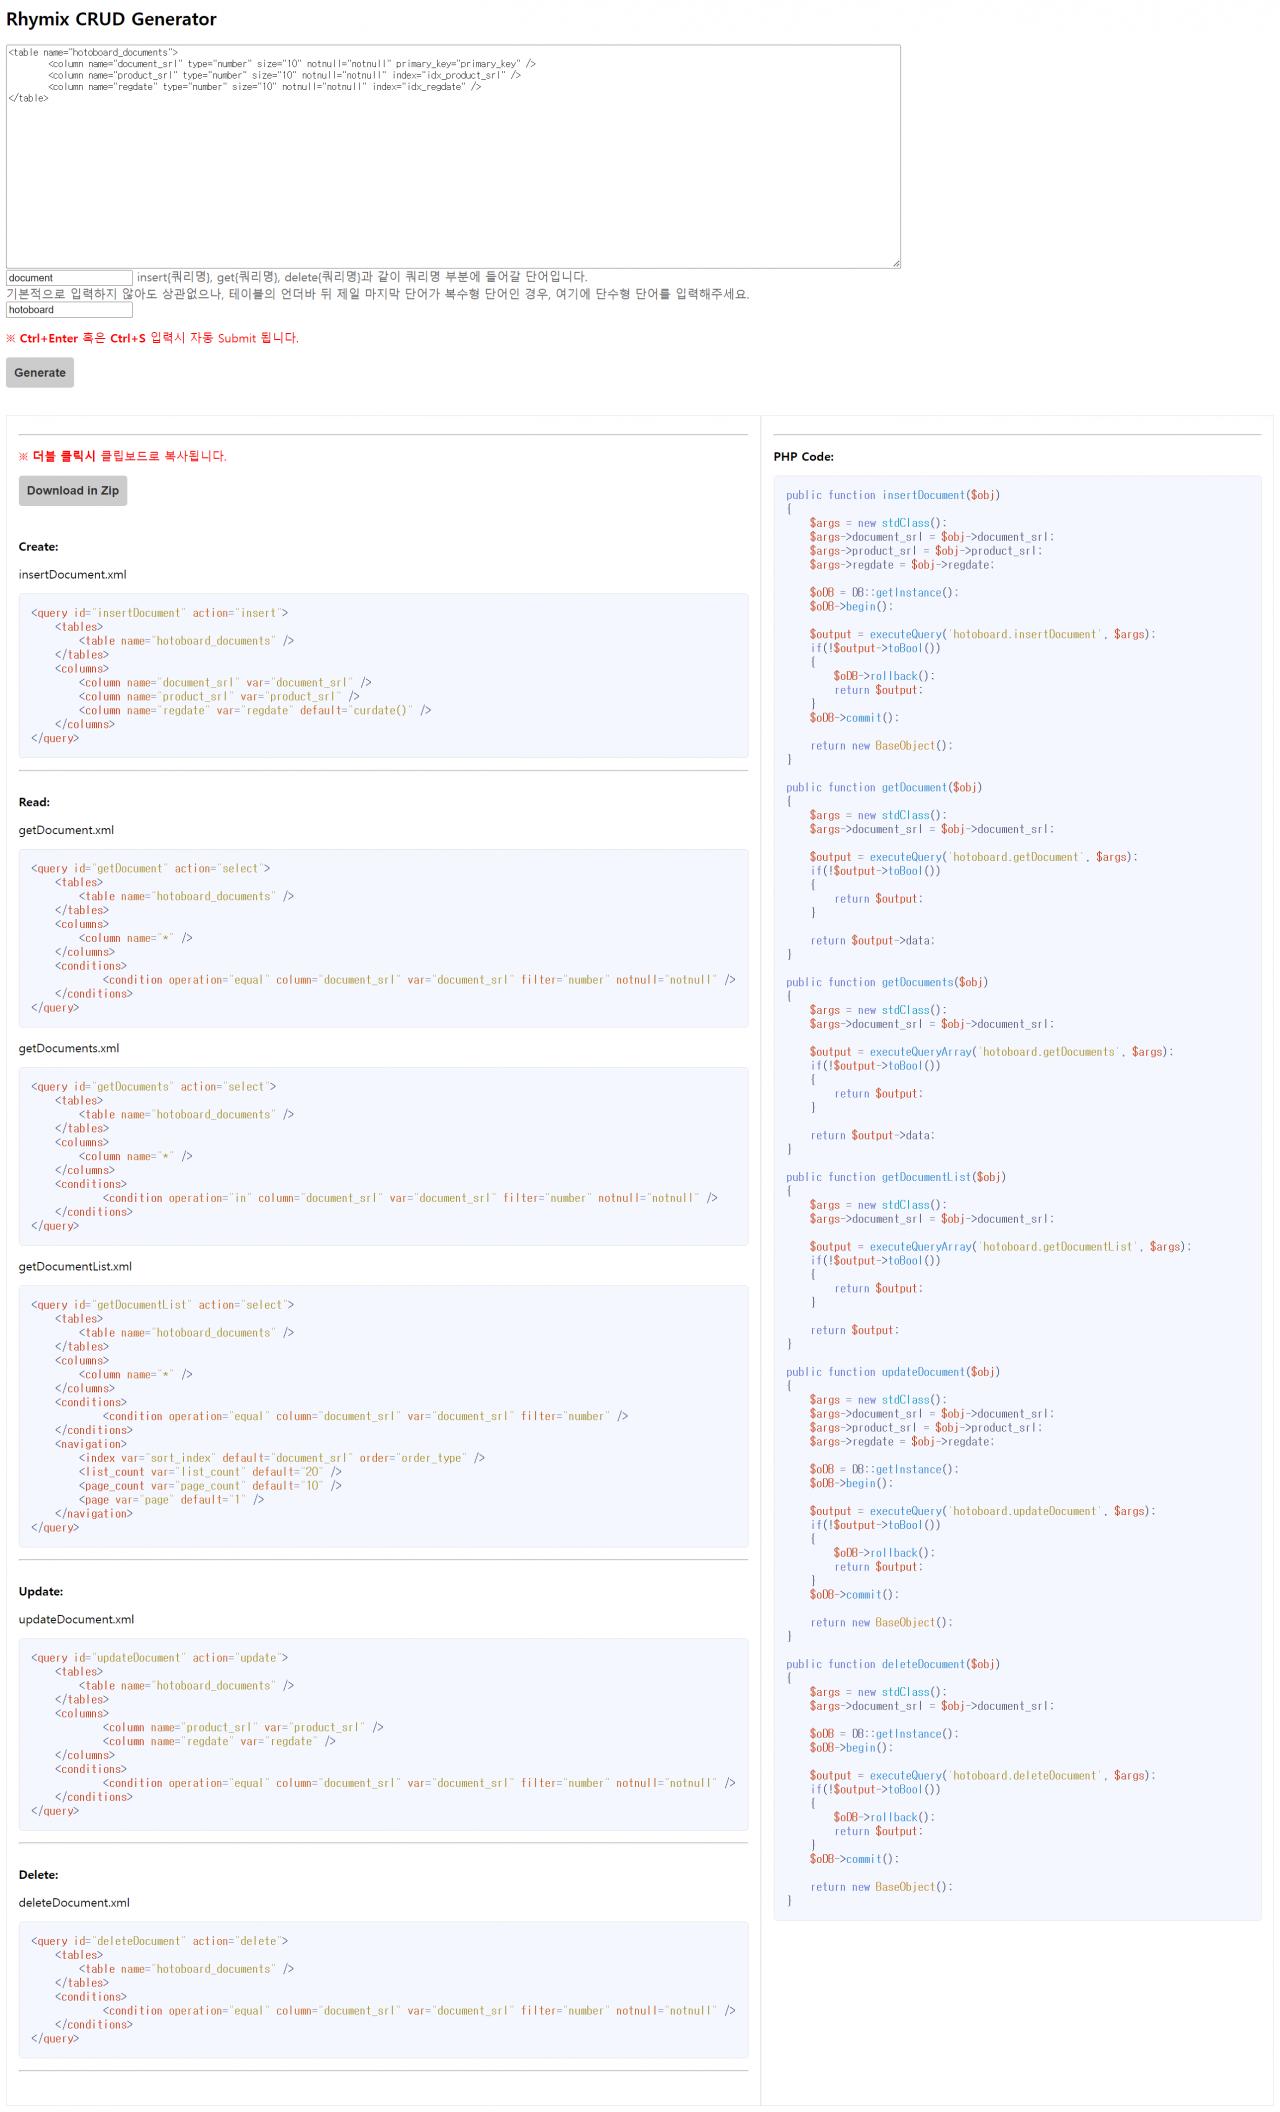Image resolution: width=1280 pixels, height=2112 pixels.
Task: Click the 'Create:' section label
Action: [x=38, y=546]
